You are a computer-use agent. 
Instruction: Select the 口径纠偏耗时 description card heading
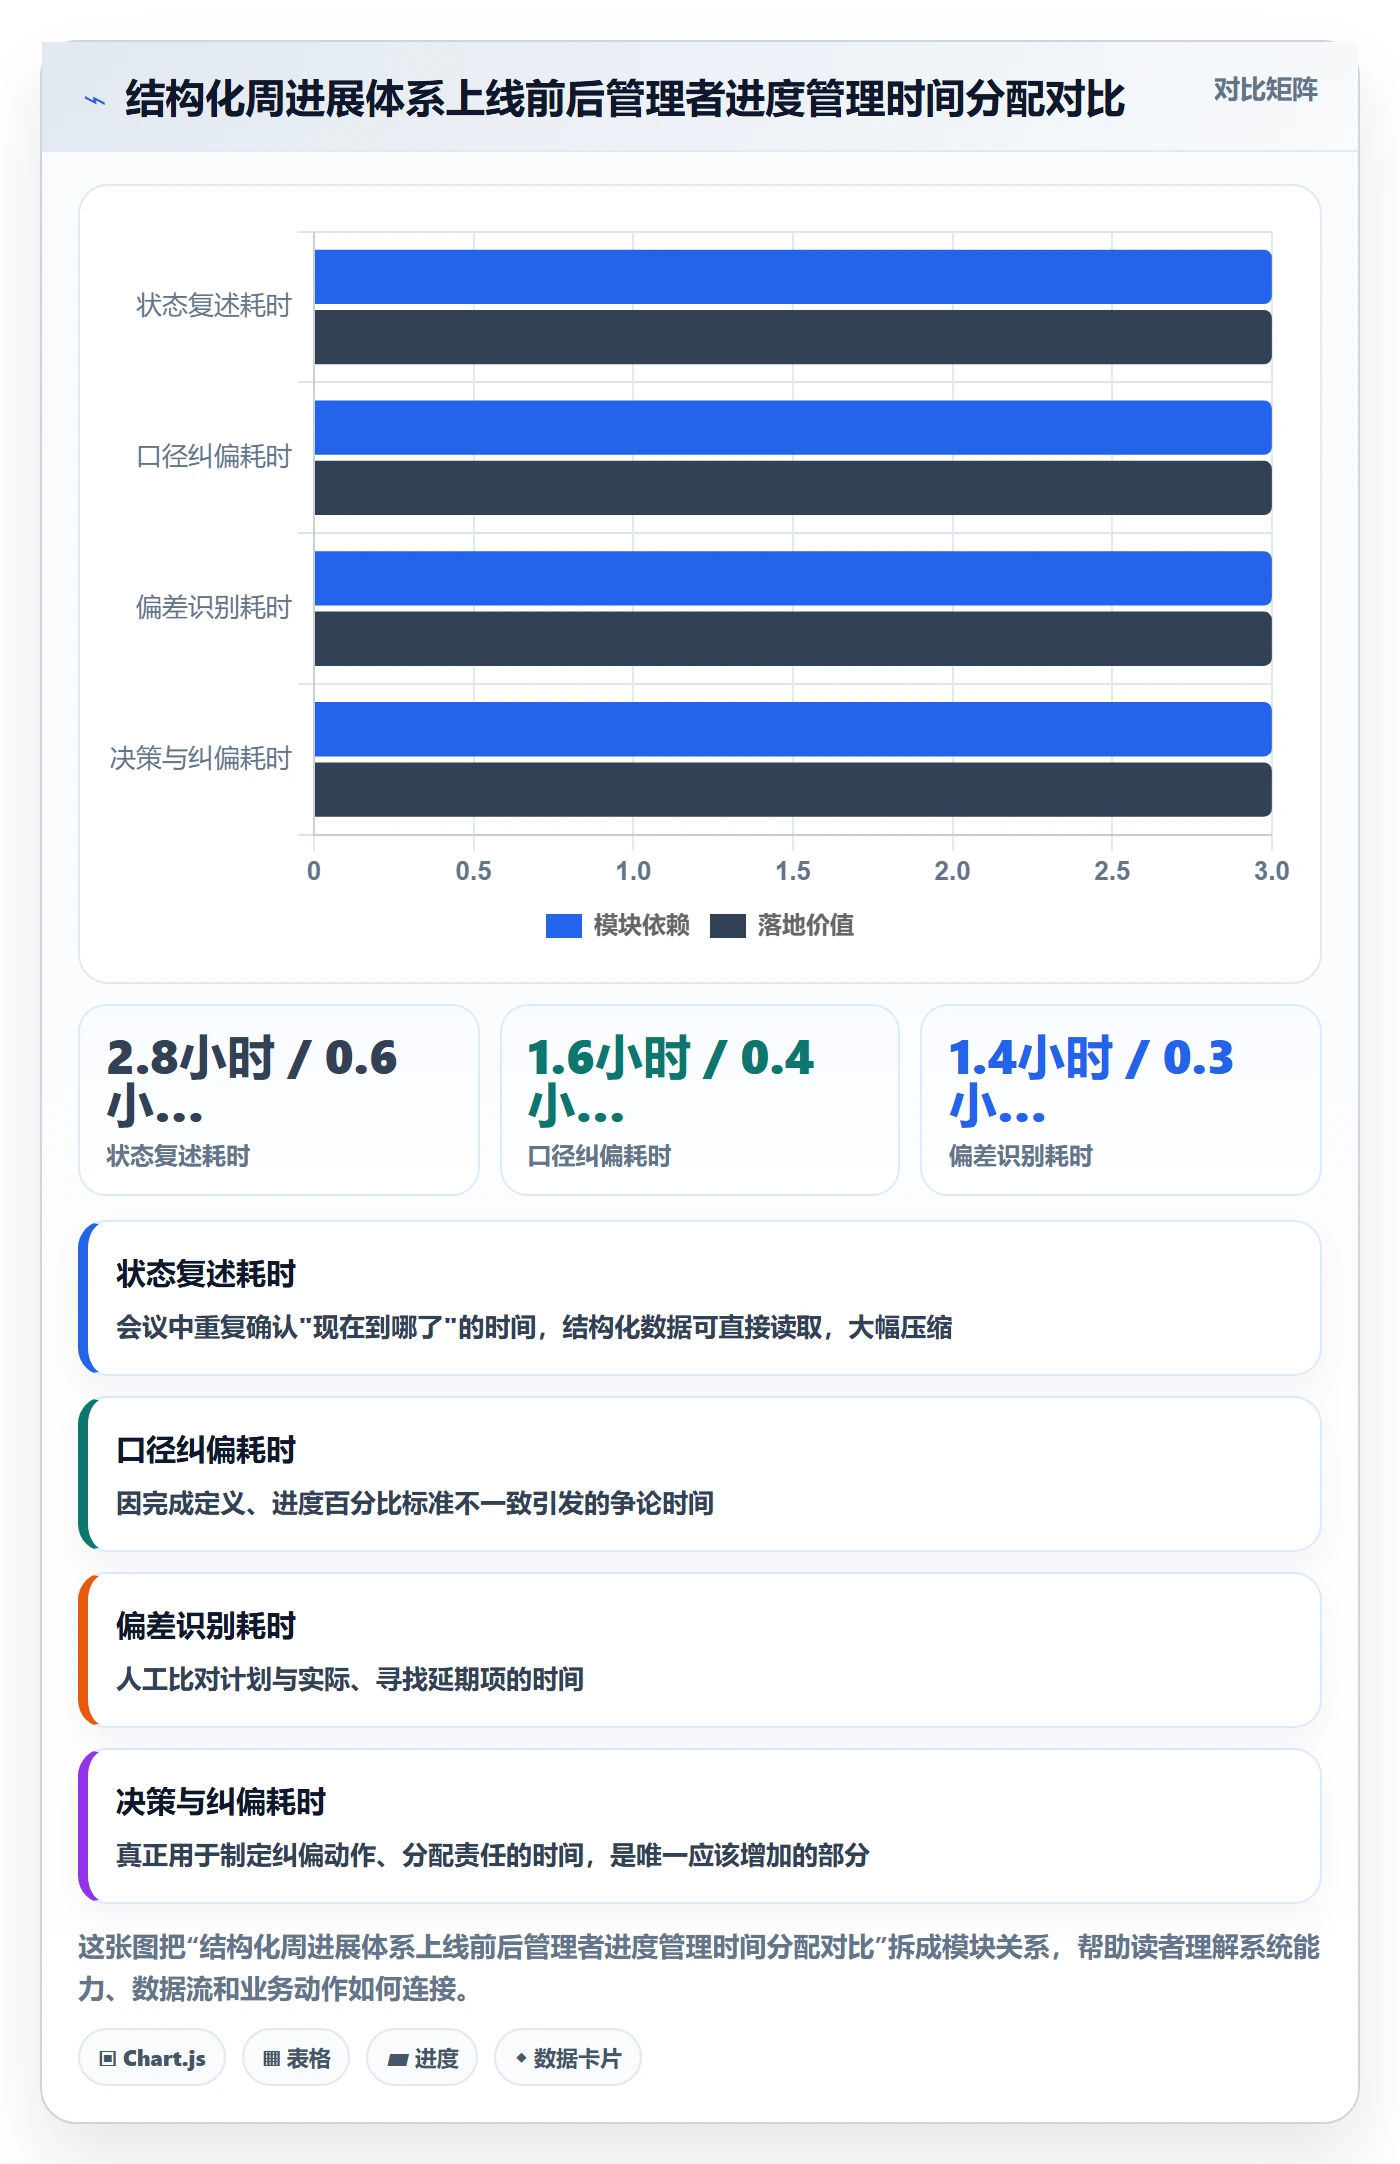pos(206,1450)
